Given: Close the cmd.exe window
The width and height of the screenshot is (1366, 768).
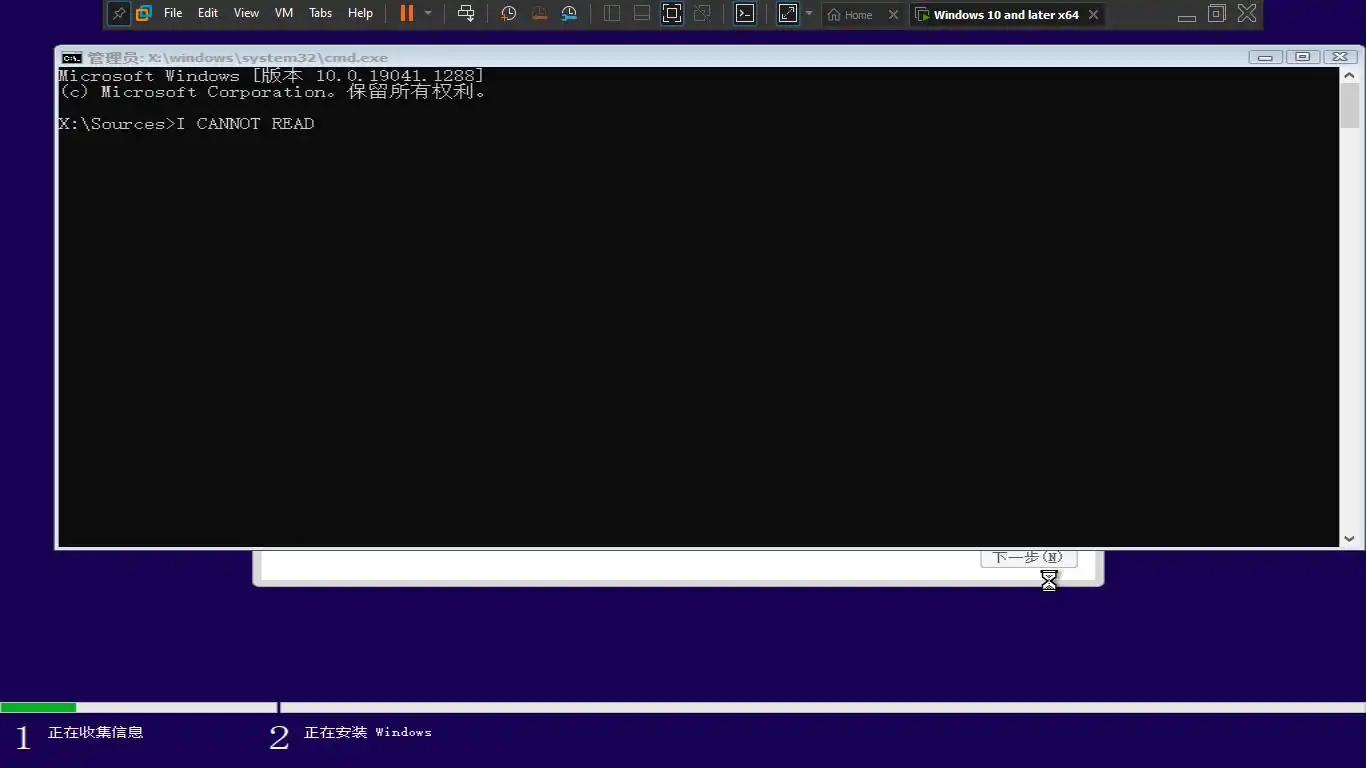Looking at the screenshot, I should (x=1339, y=57).
